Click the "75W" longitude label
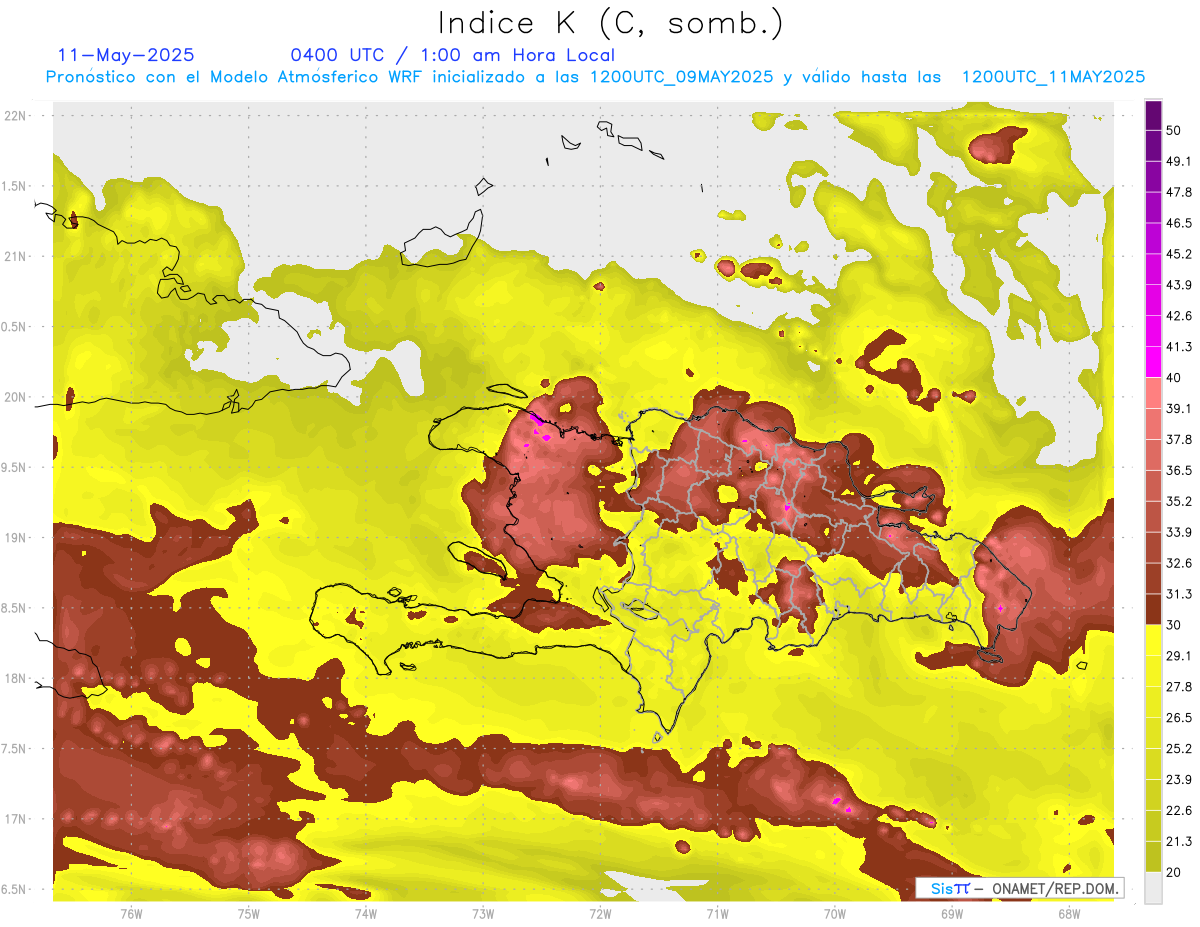This screenshot has height=927, width=1200. (248, 913)
